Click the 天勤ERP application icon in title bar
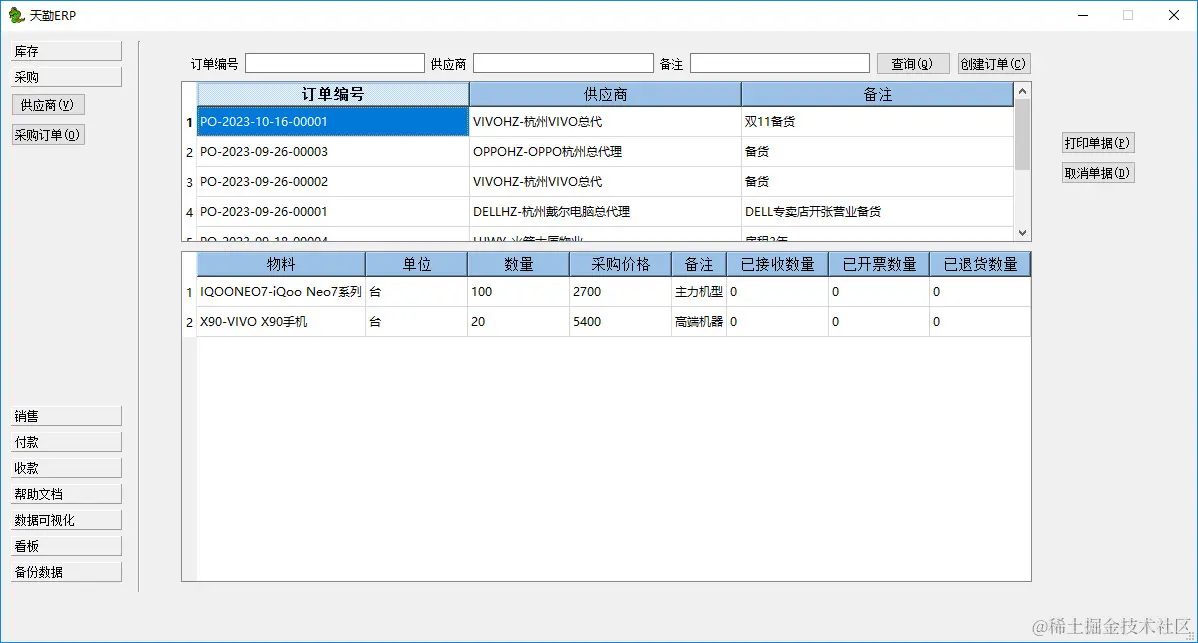 tap(16, 15)
